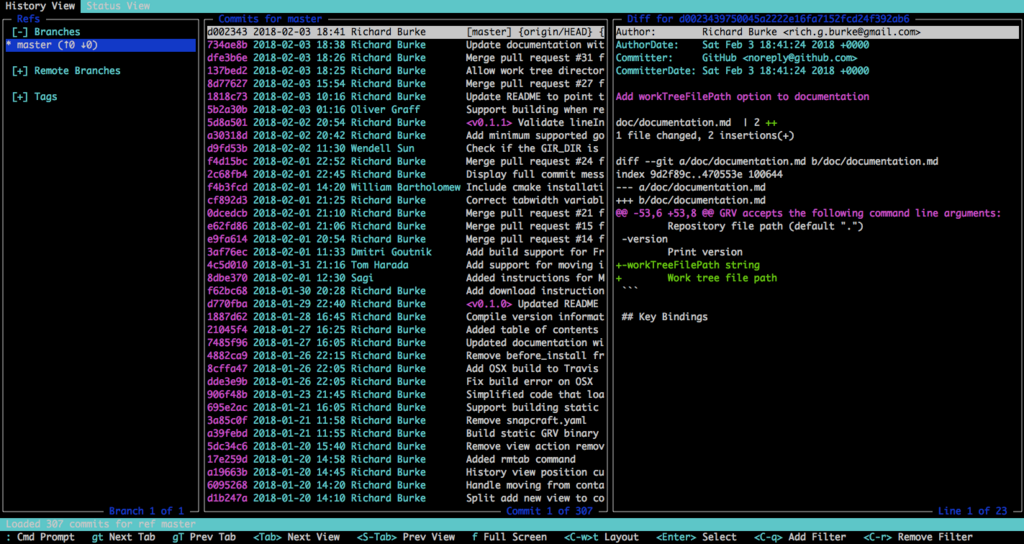Select commit d002343 at the top

click(x=406, y=32)
